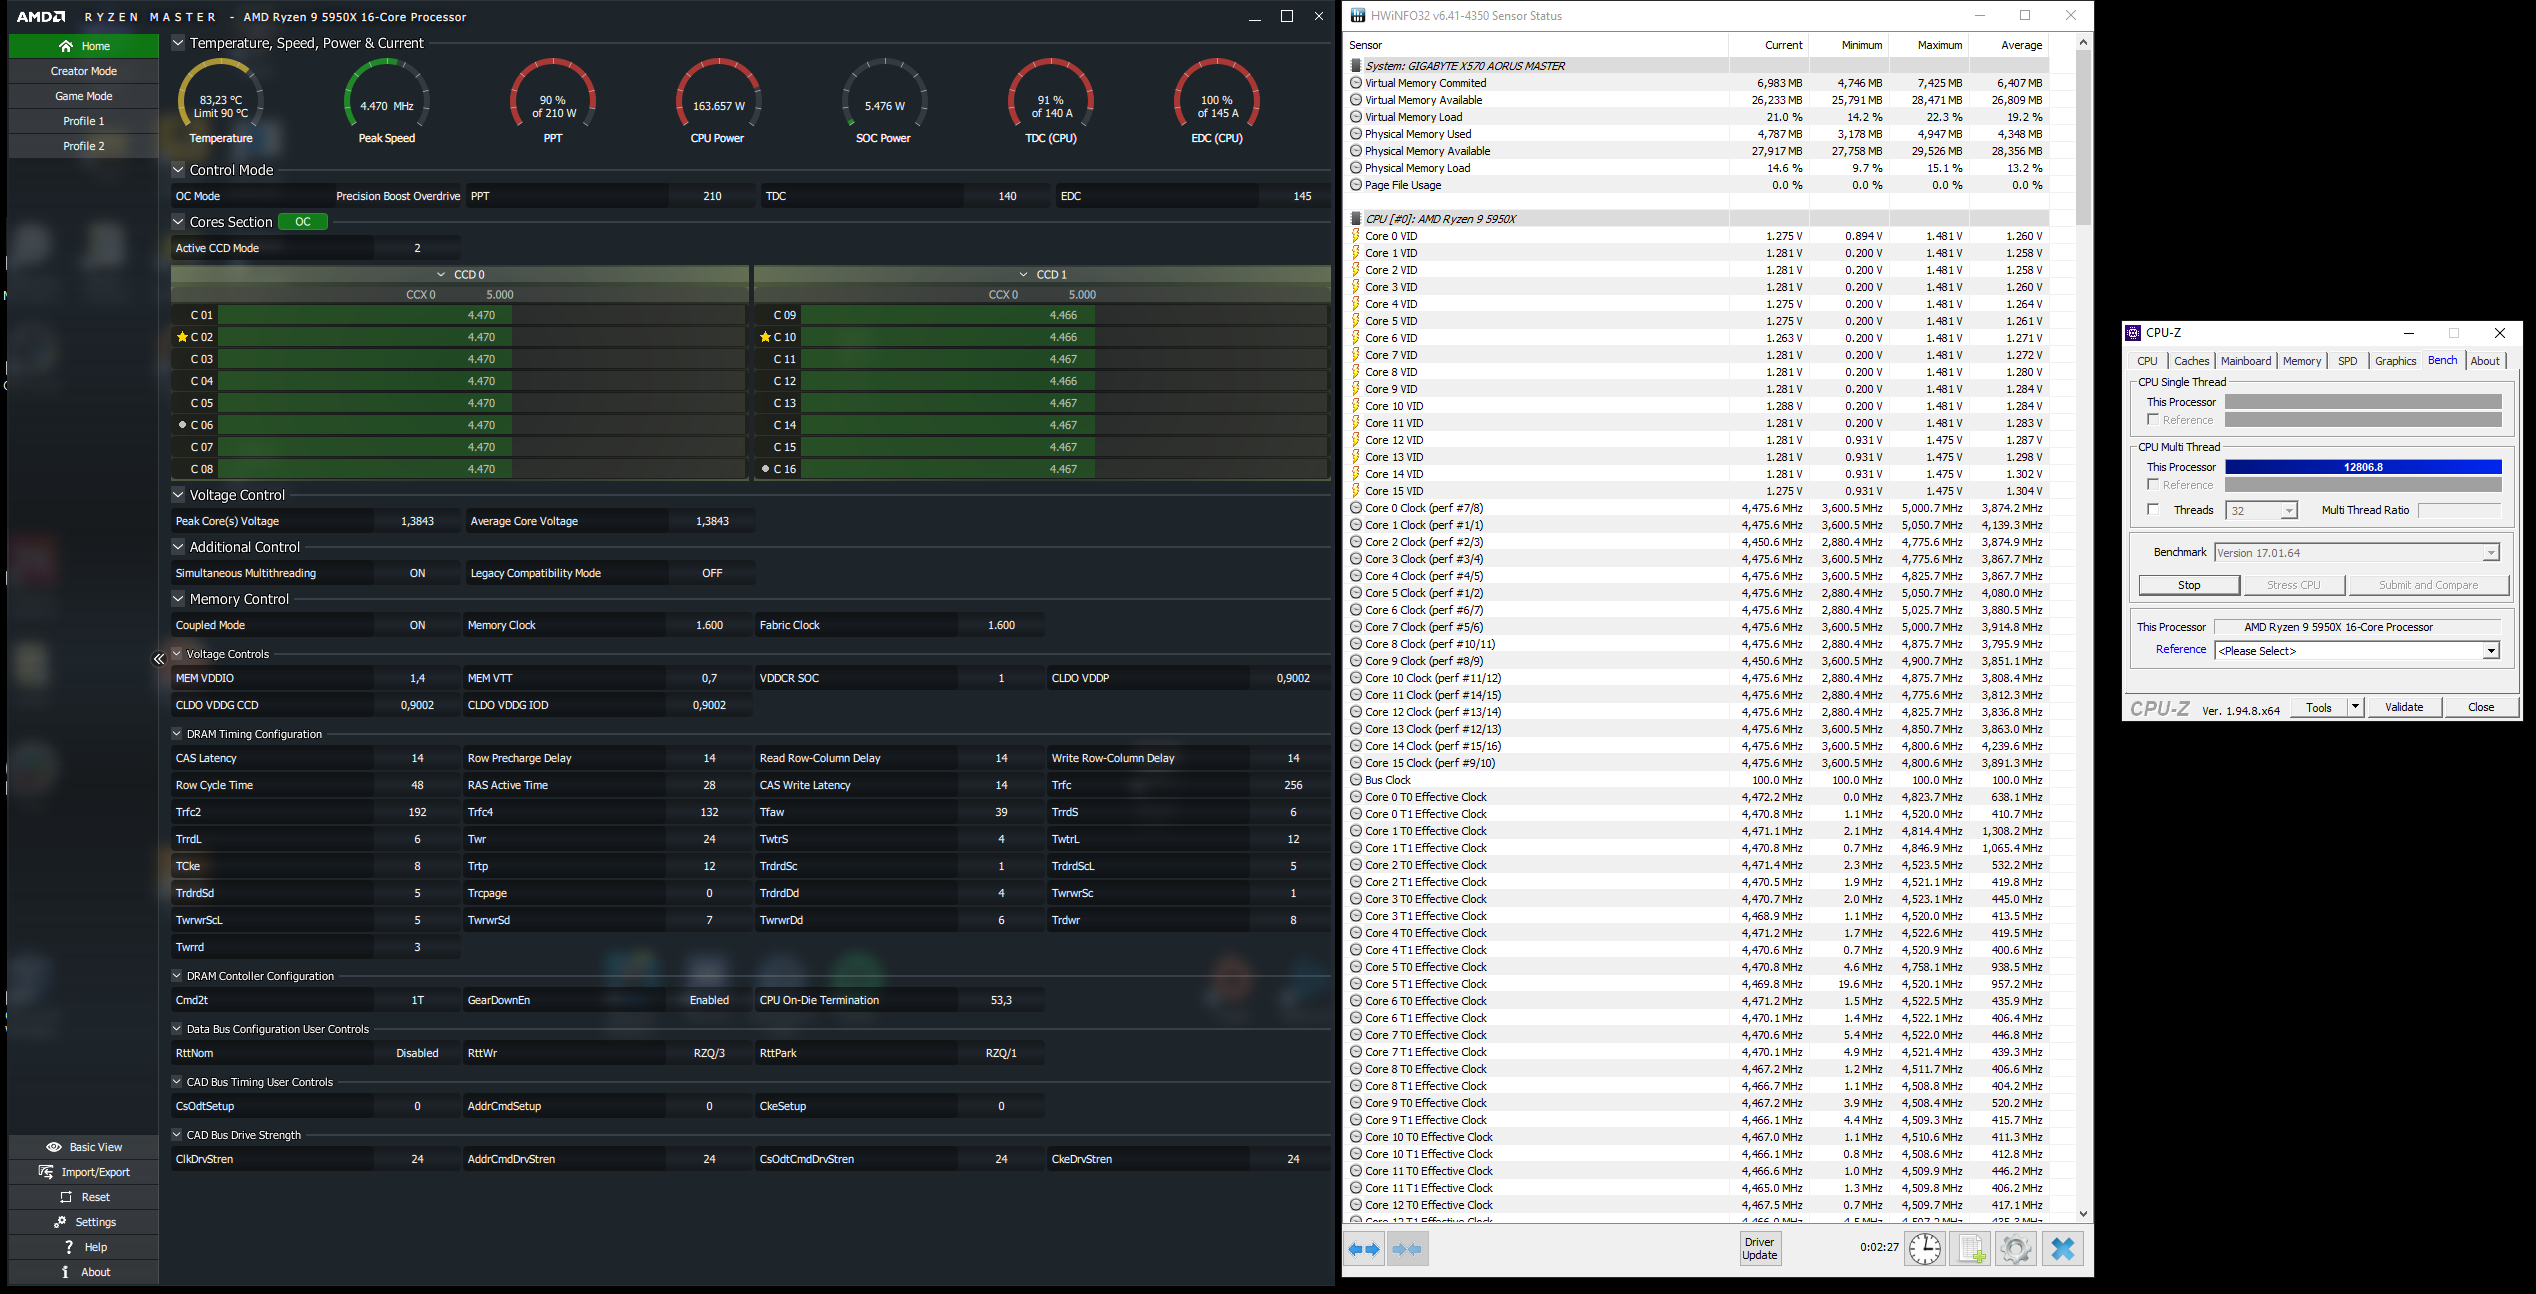The image size is (2536, 1294).
Task: Click chip icon beside CPU [#0] header
Action: coord(1356,219)
